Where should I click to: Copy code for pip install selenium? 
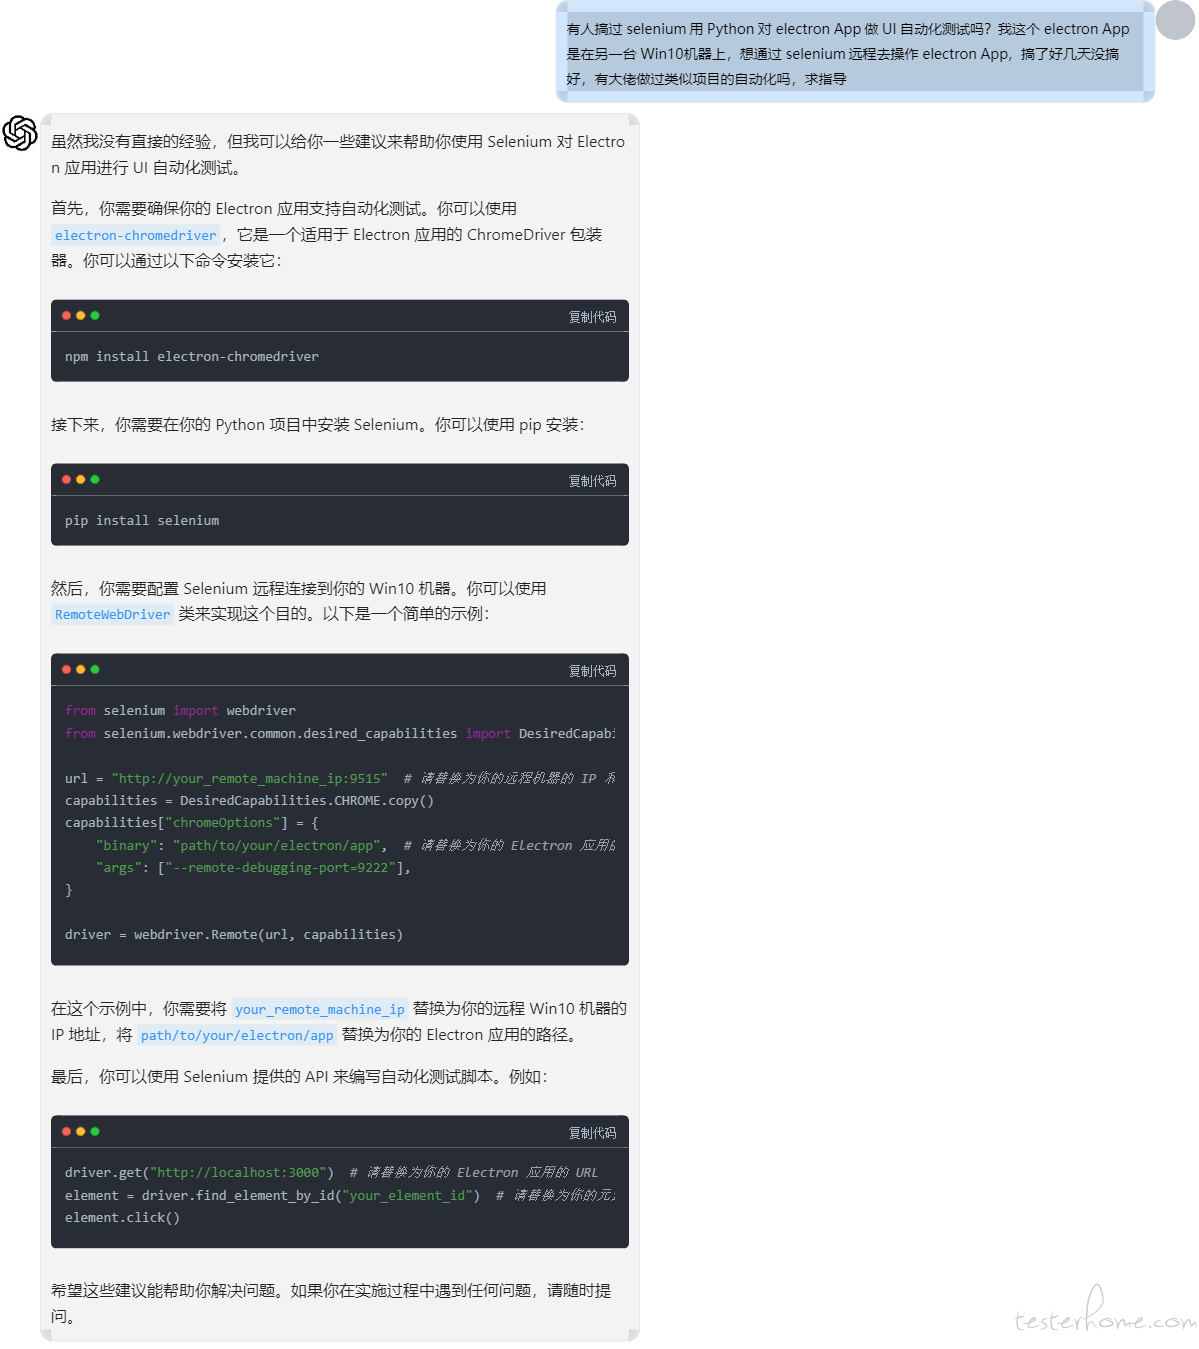(592, 481)
